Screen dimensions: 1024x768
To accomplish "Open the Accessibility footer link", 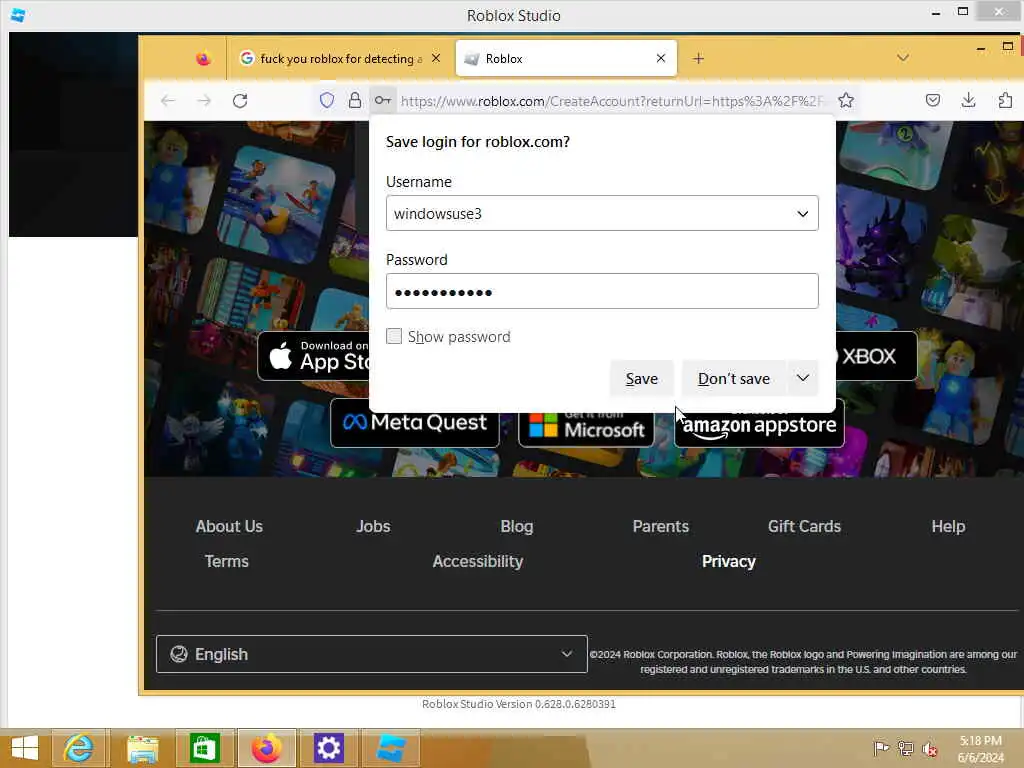I will (x=477, y=562).
